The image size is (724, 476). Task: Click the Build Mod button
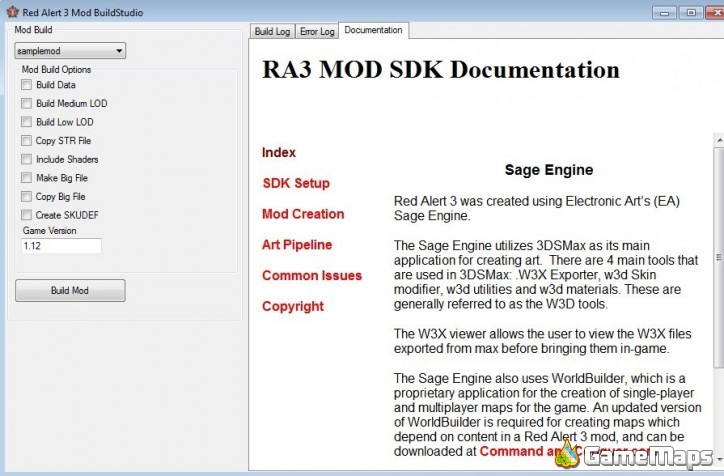tap(70, 290)
